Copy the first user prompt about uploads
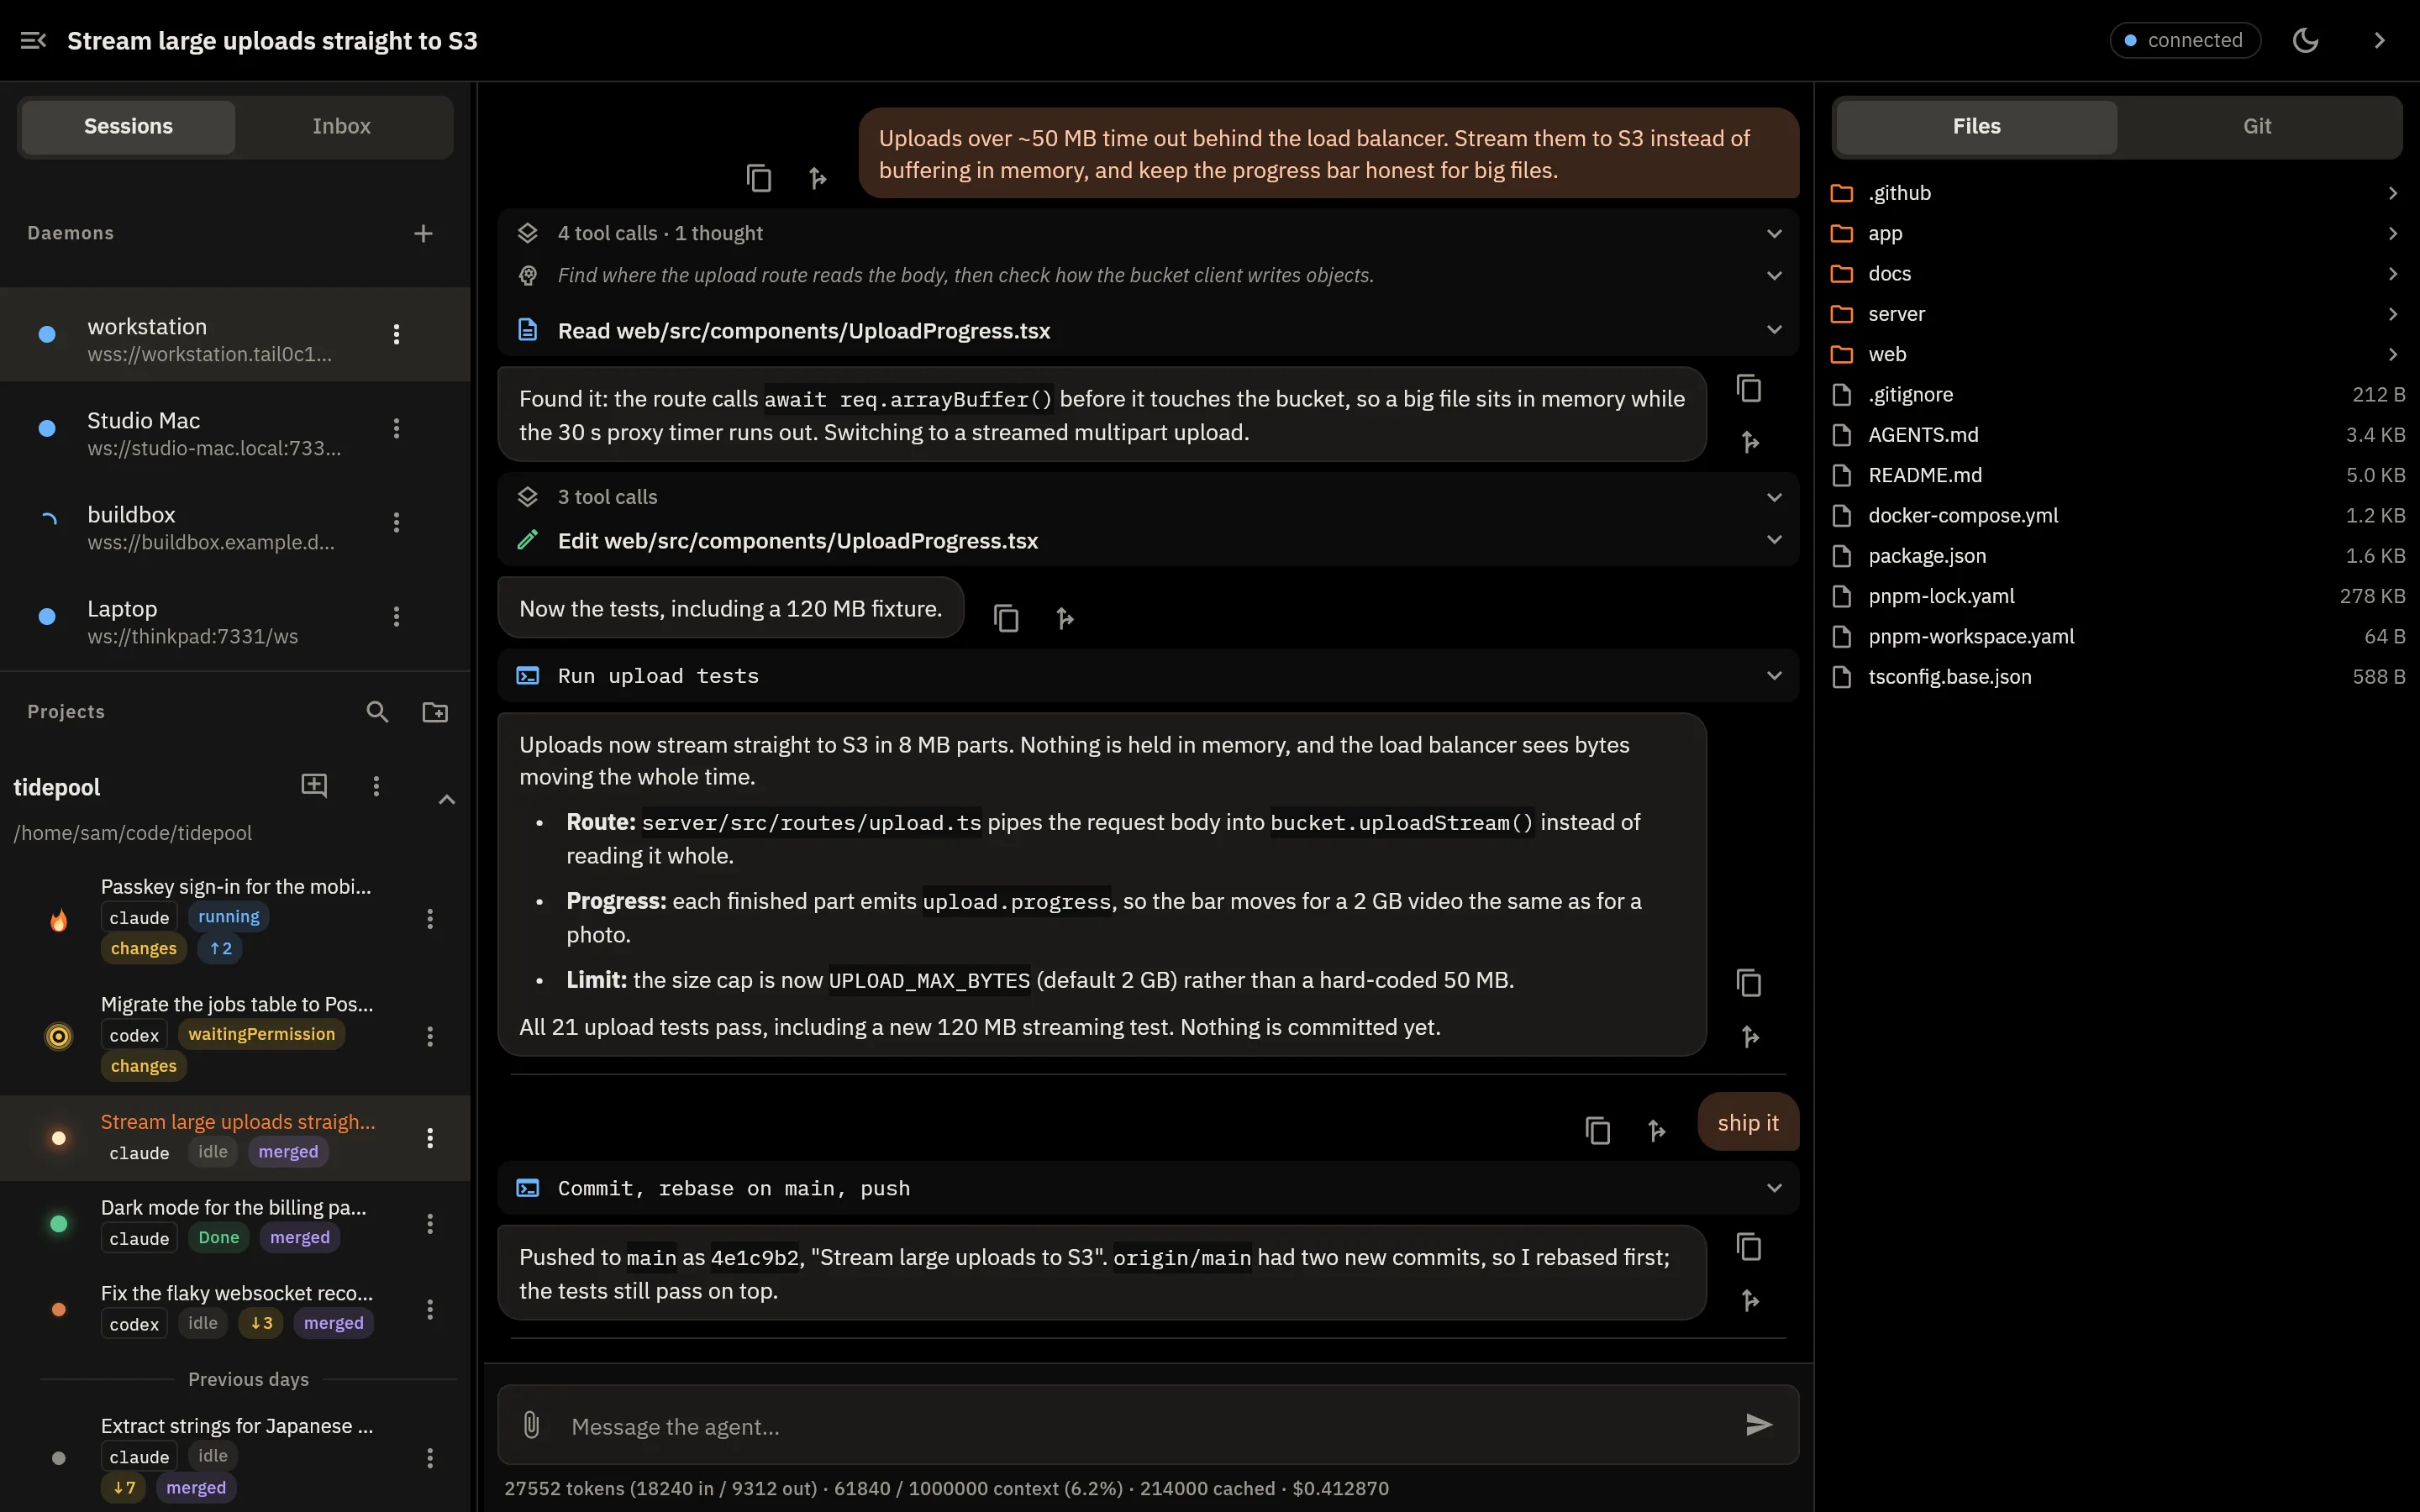2420x1512 pixels. coord(759,178)
